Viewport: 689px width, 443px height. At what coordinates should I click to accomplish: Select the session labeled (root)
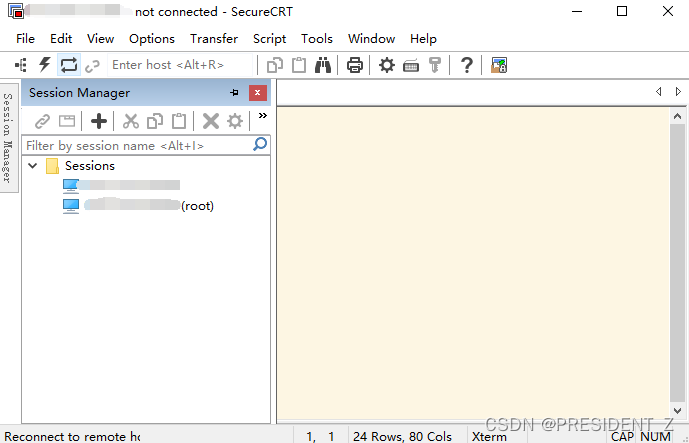(138, 206)
